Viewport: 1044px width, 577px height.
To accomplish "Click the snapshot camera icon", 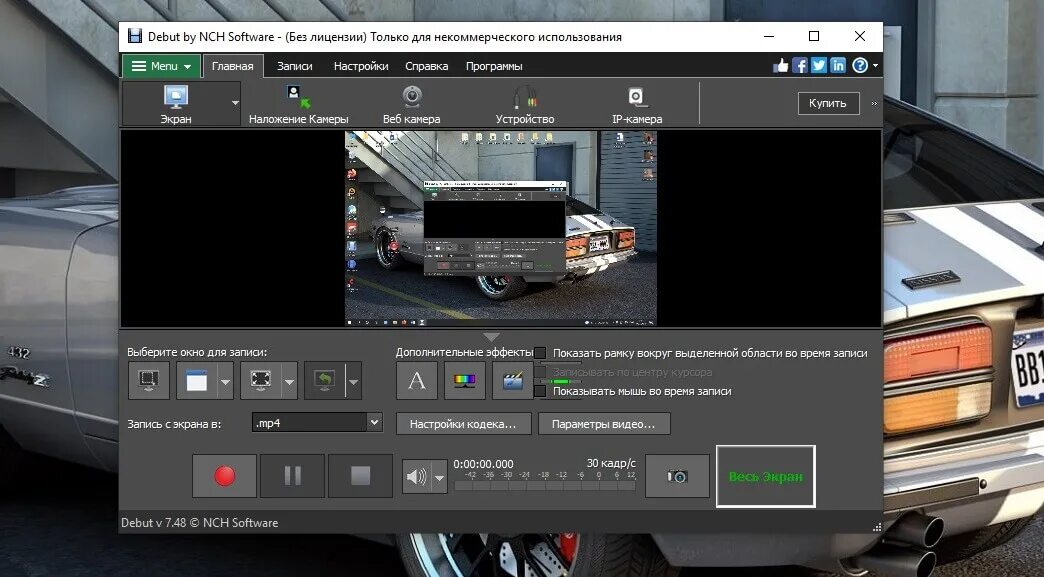I will click(x=677, y=476).
